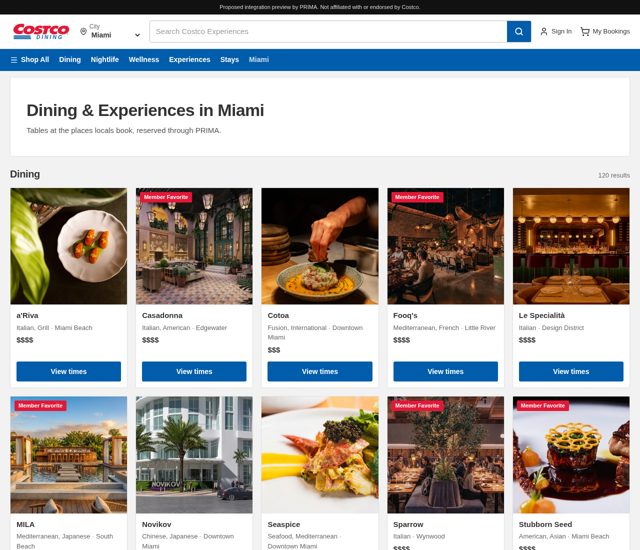Screen dimensions: 640x550
Task: Select the Miami nav item
Action: 259,60
